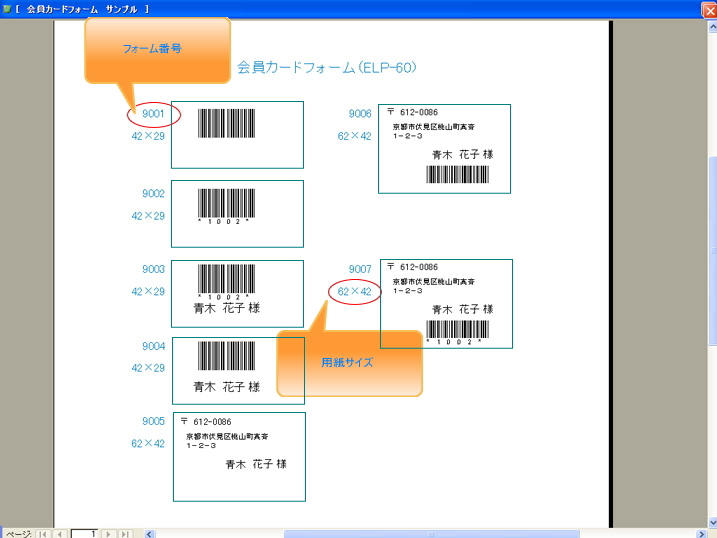Image resolution: width=717 pixels, height=538 pixels.
Task: Click the address 京都市伏見区桃山町 in label 9005
Action: click(x=227, y=437)
